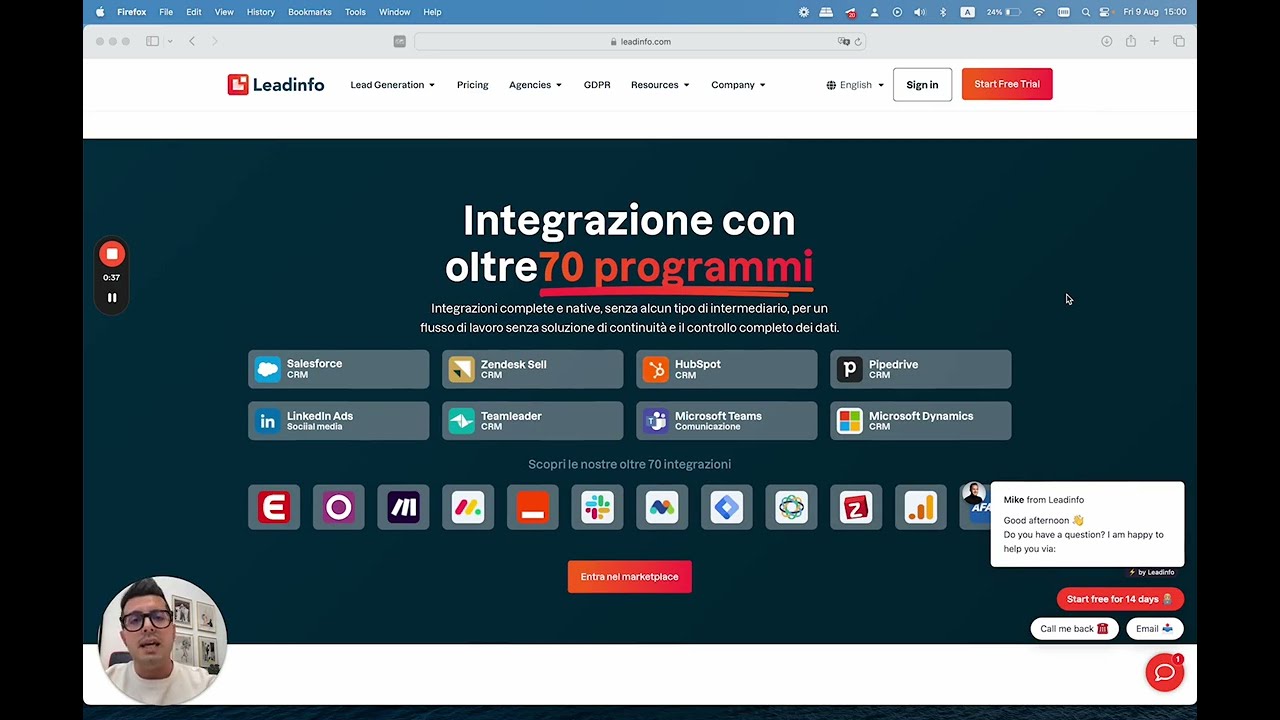Pause the screen recording

(x=112, y=297)
